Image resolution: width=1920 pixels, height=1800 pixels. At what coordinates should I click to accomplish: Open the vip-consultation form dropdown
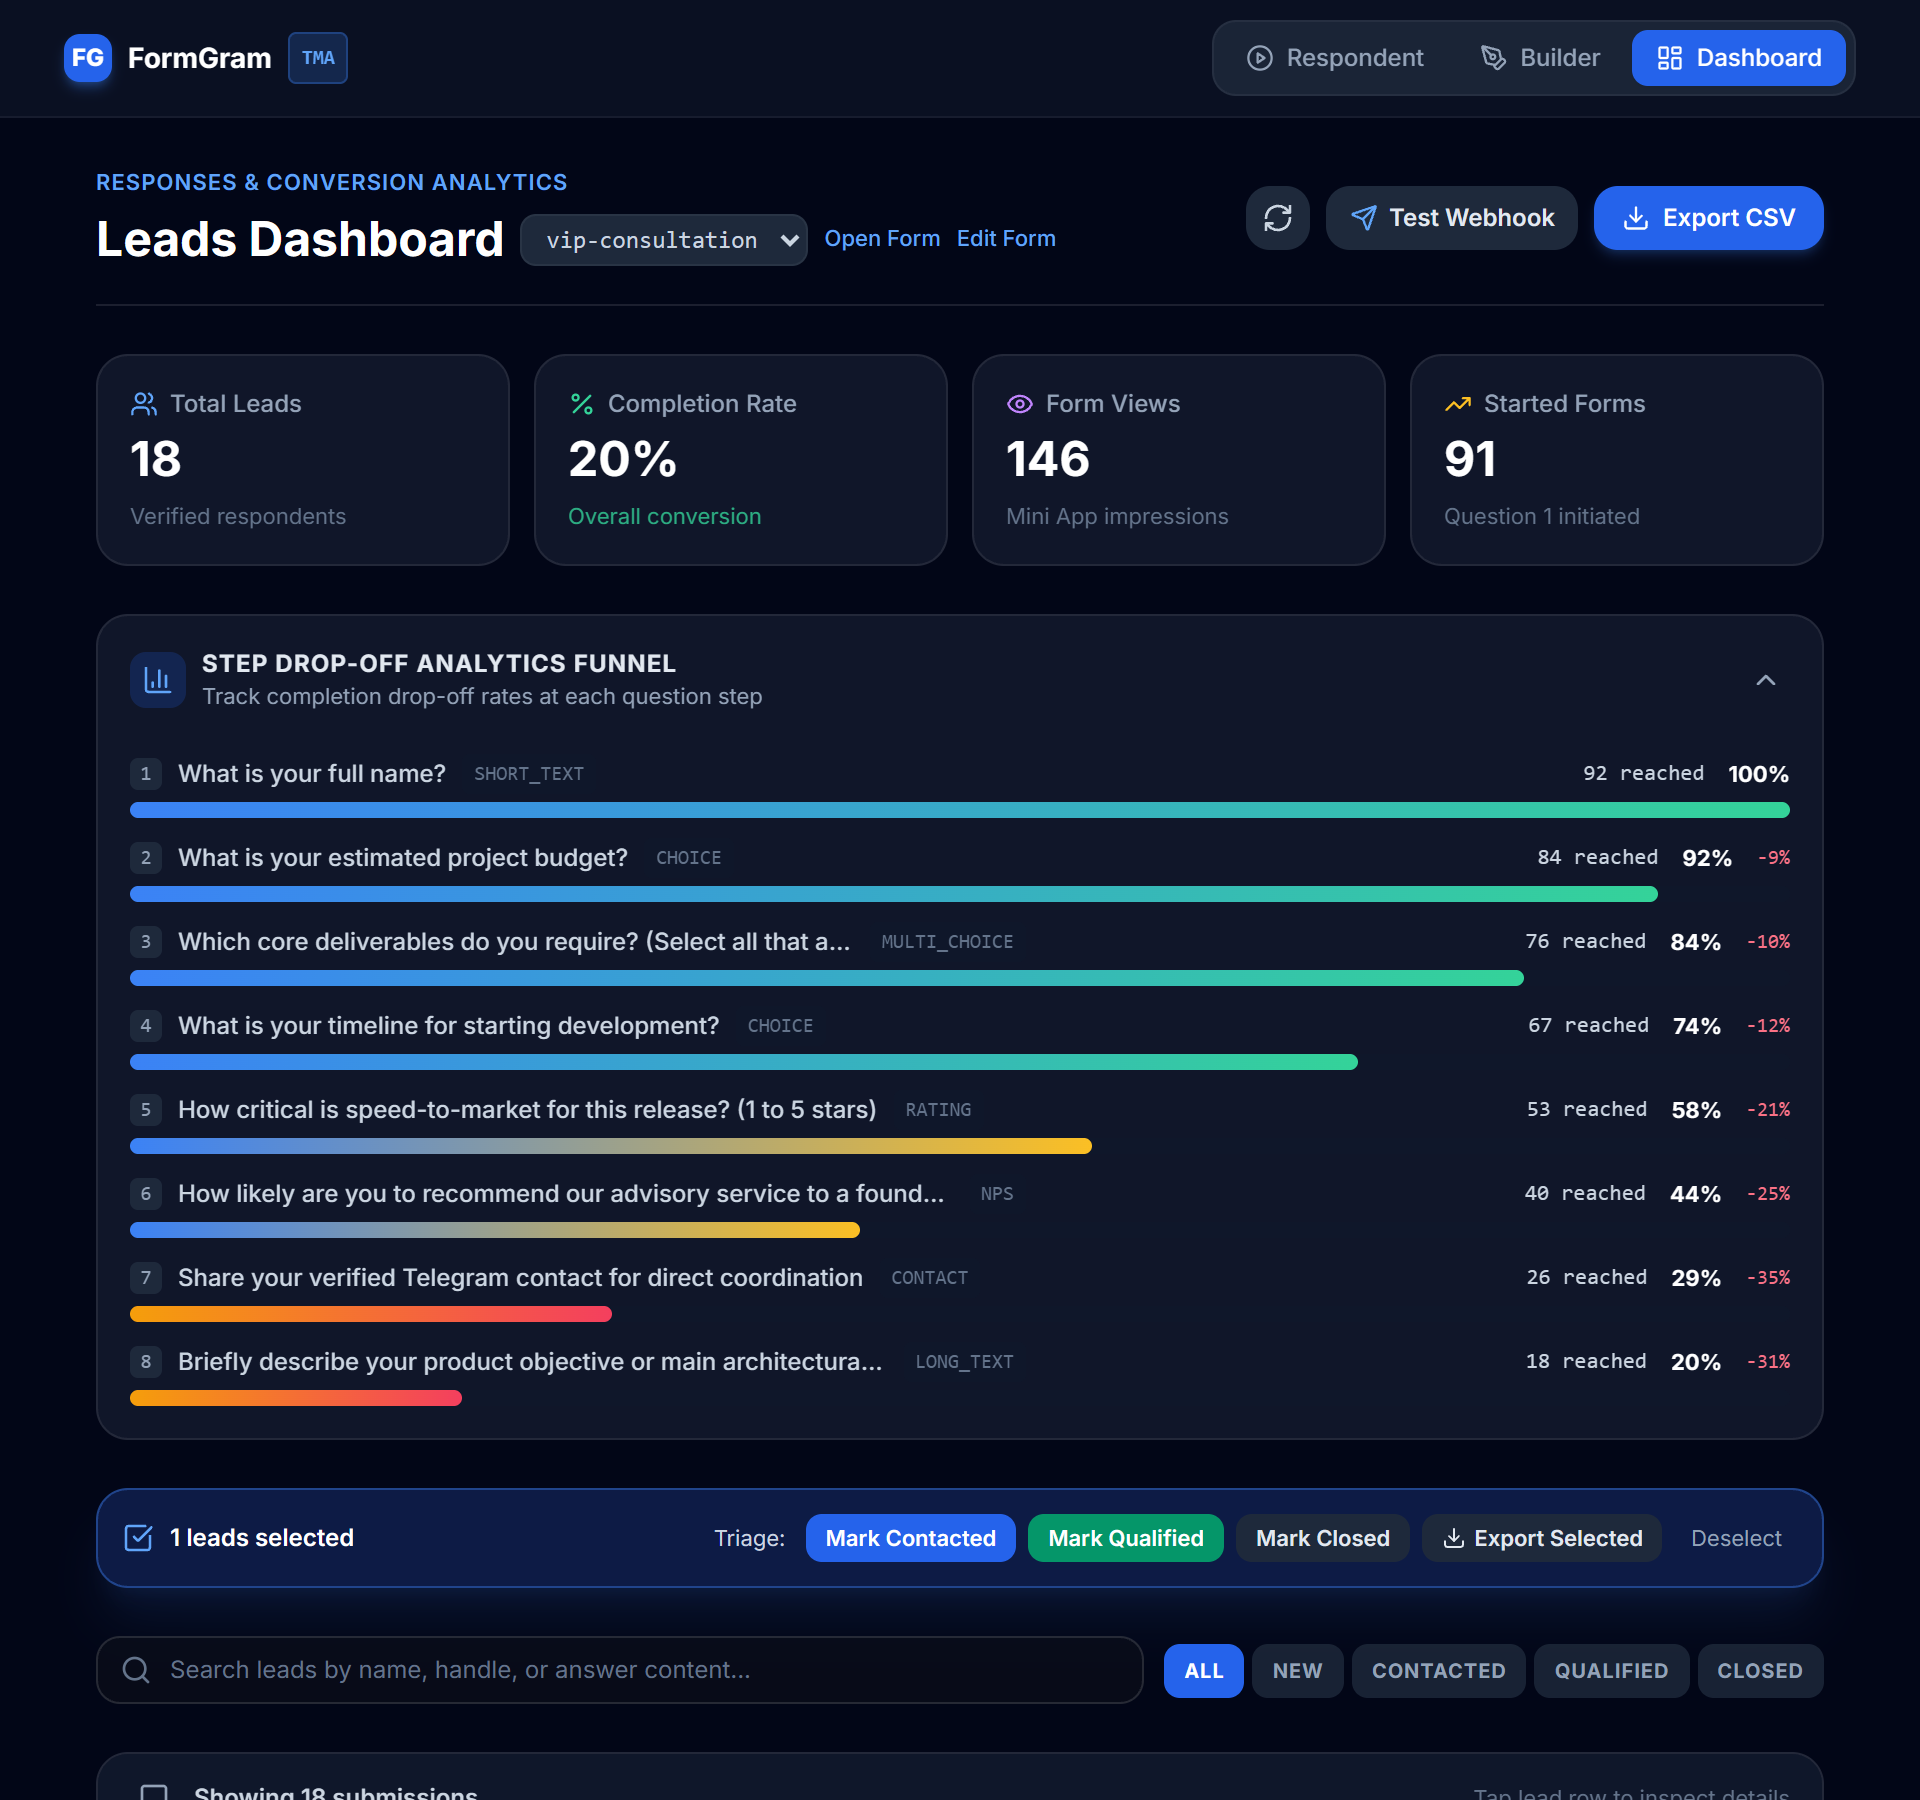tap(664, 240)
